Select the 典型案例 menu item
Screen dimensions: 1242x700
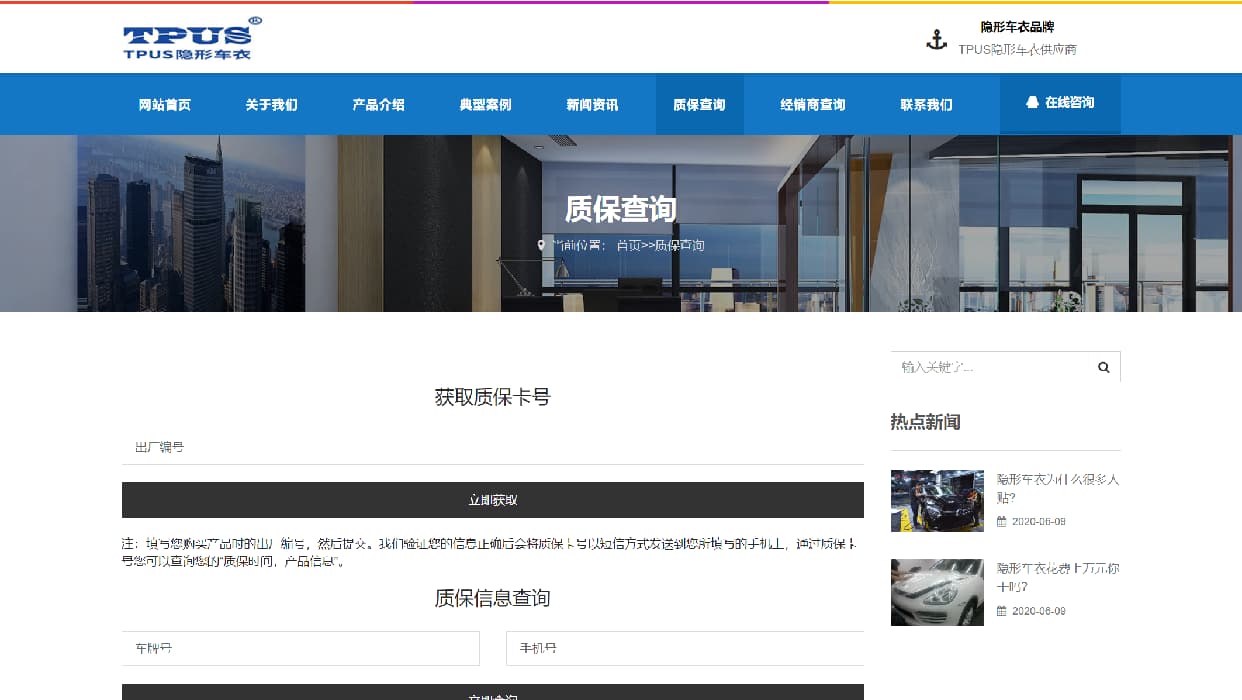click(x=485, y=104)
